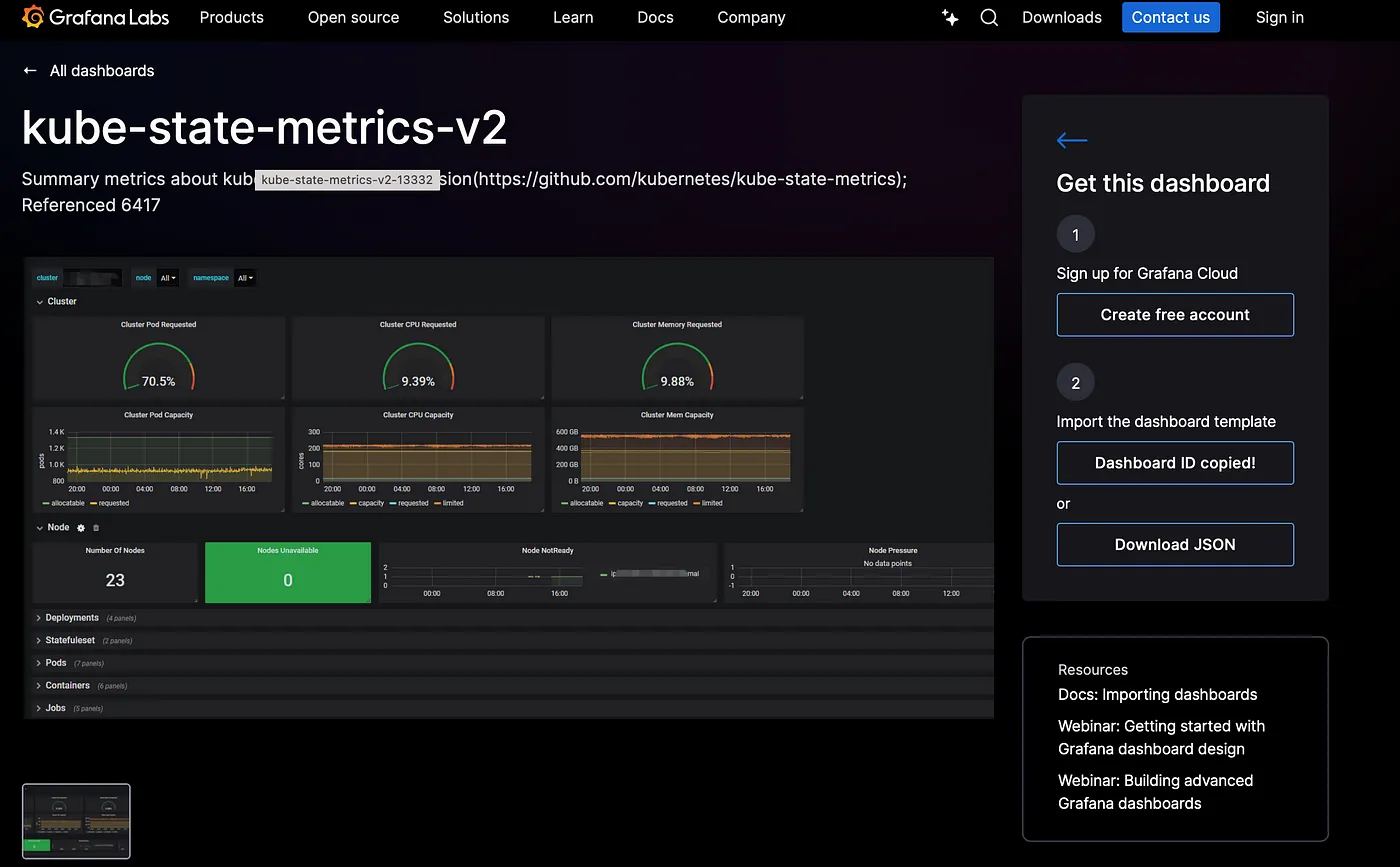Open the Learn menu
The height and width of the screenshot is (867, 1400).
pyautogui.click(x=573, y=17)
